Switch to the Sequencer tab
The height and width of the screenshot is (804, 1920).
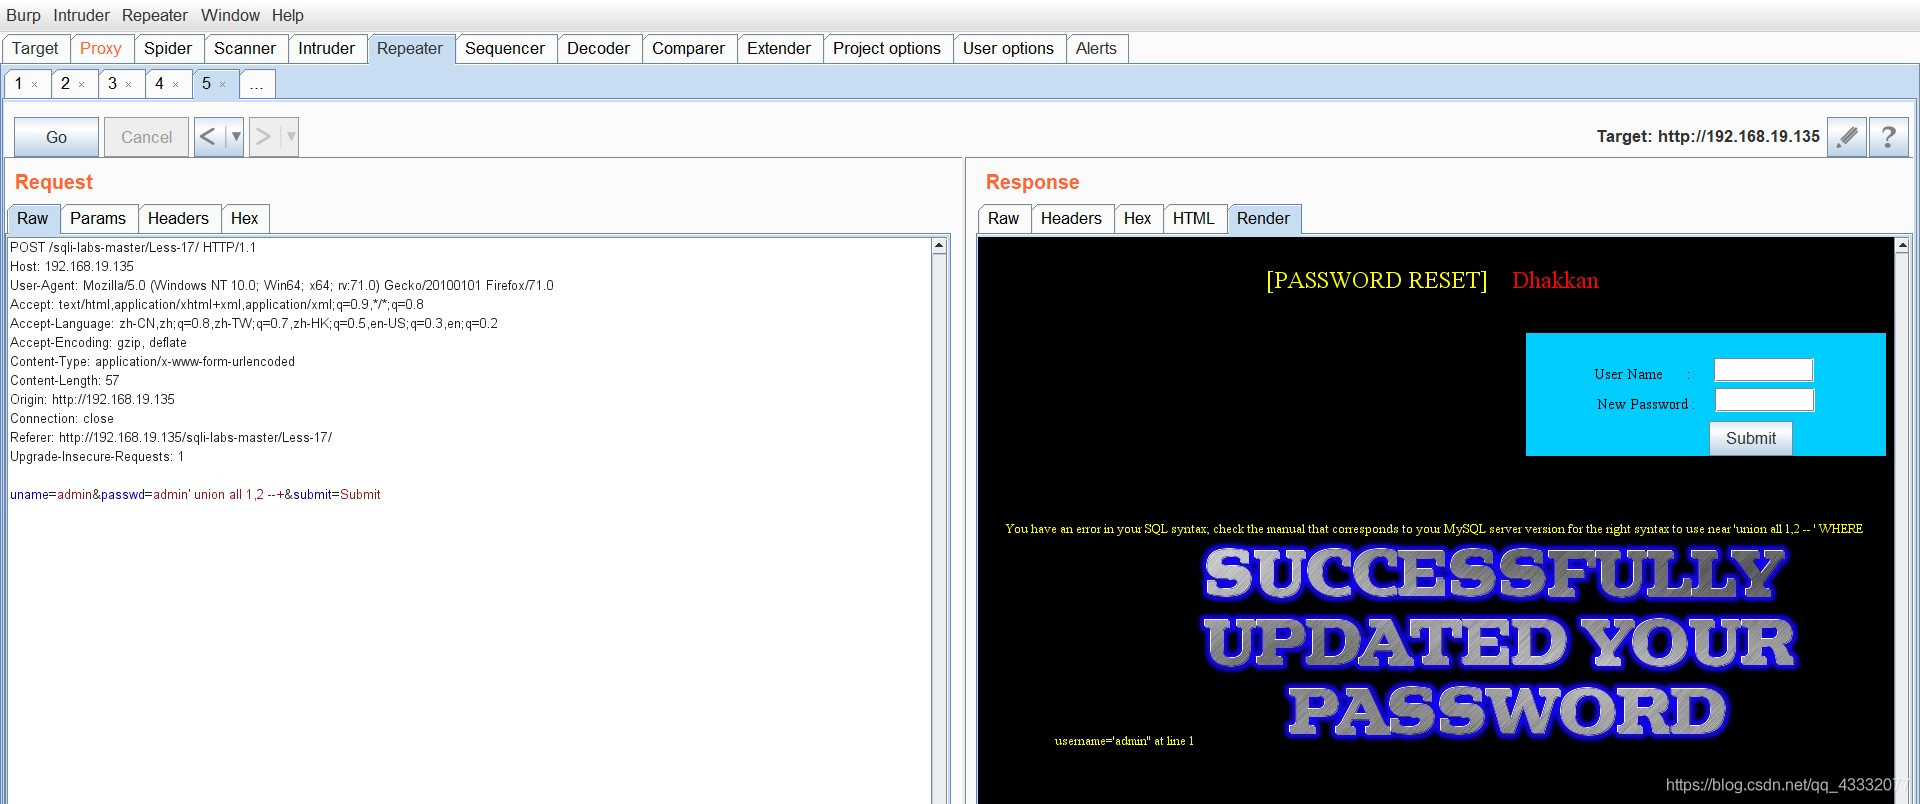pyautogui.click(x=505, y=48)
